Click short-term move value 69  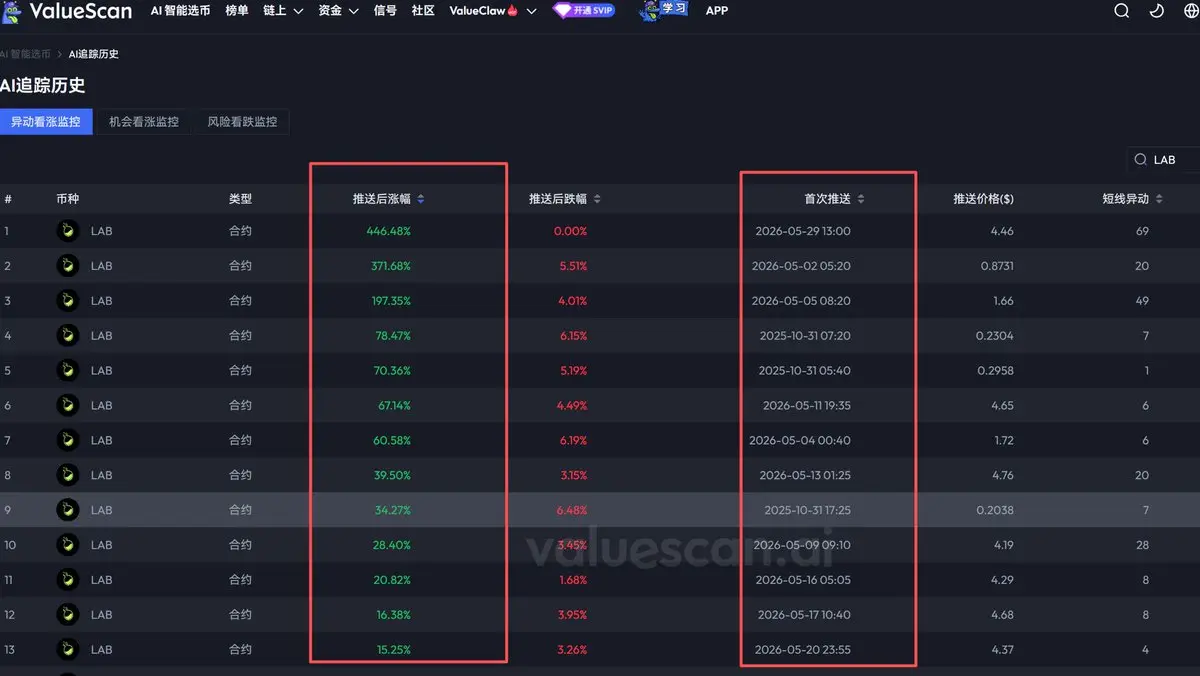[1143, 231]
